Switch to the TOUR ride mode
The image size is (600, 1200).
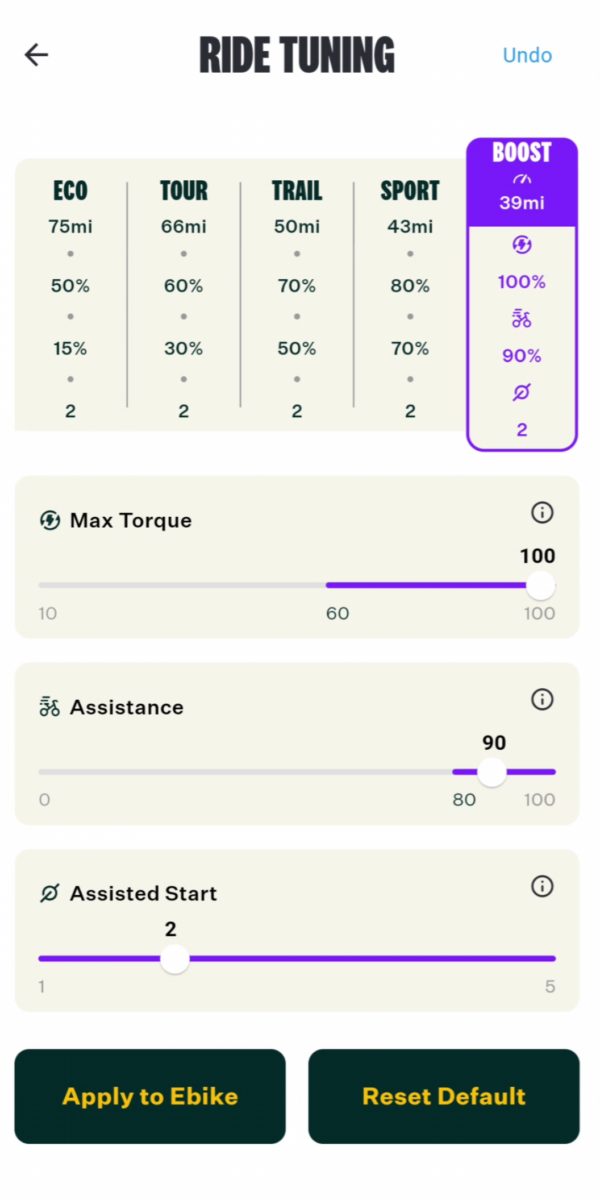(184, 190)
